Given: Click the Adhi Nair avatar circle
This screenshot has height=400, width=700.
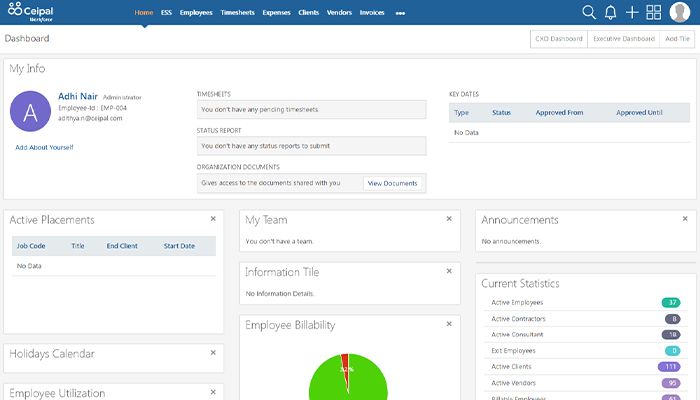Looking at the screenshot, I should [x=30, y=111].
